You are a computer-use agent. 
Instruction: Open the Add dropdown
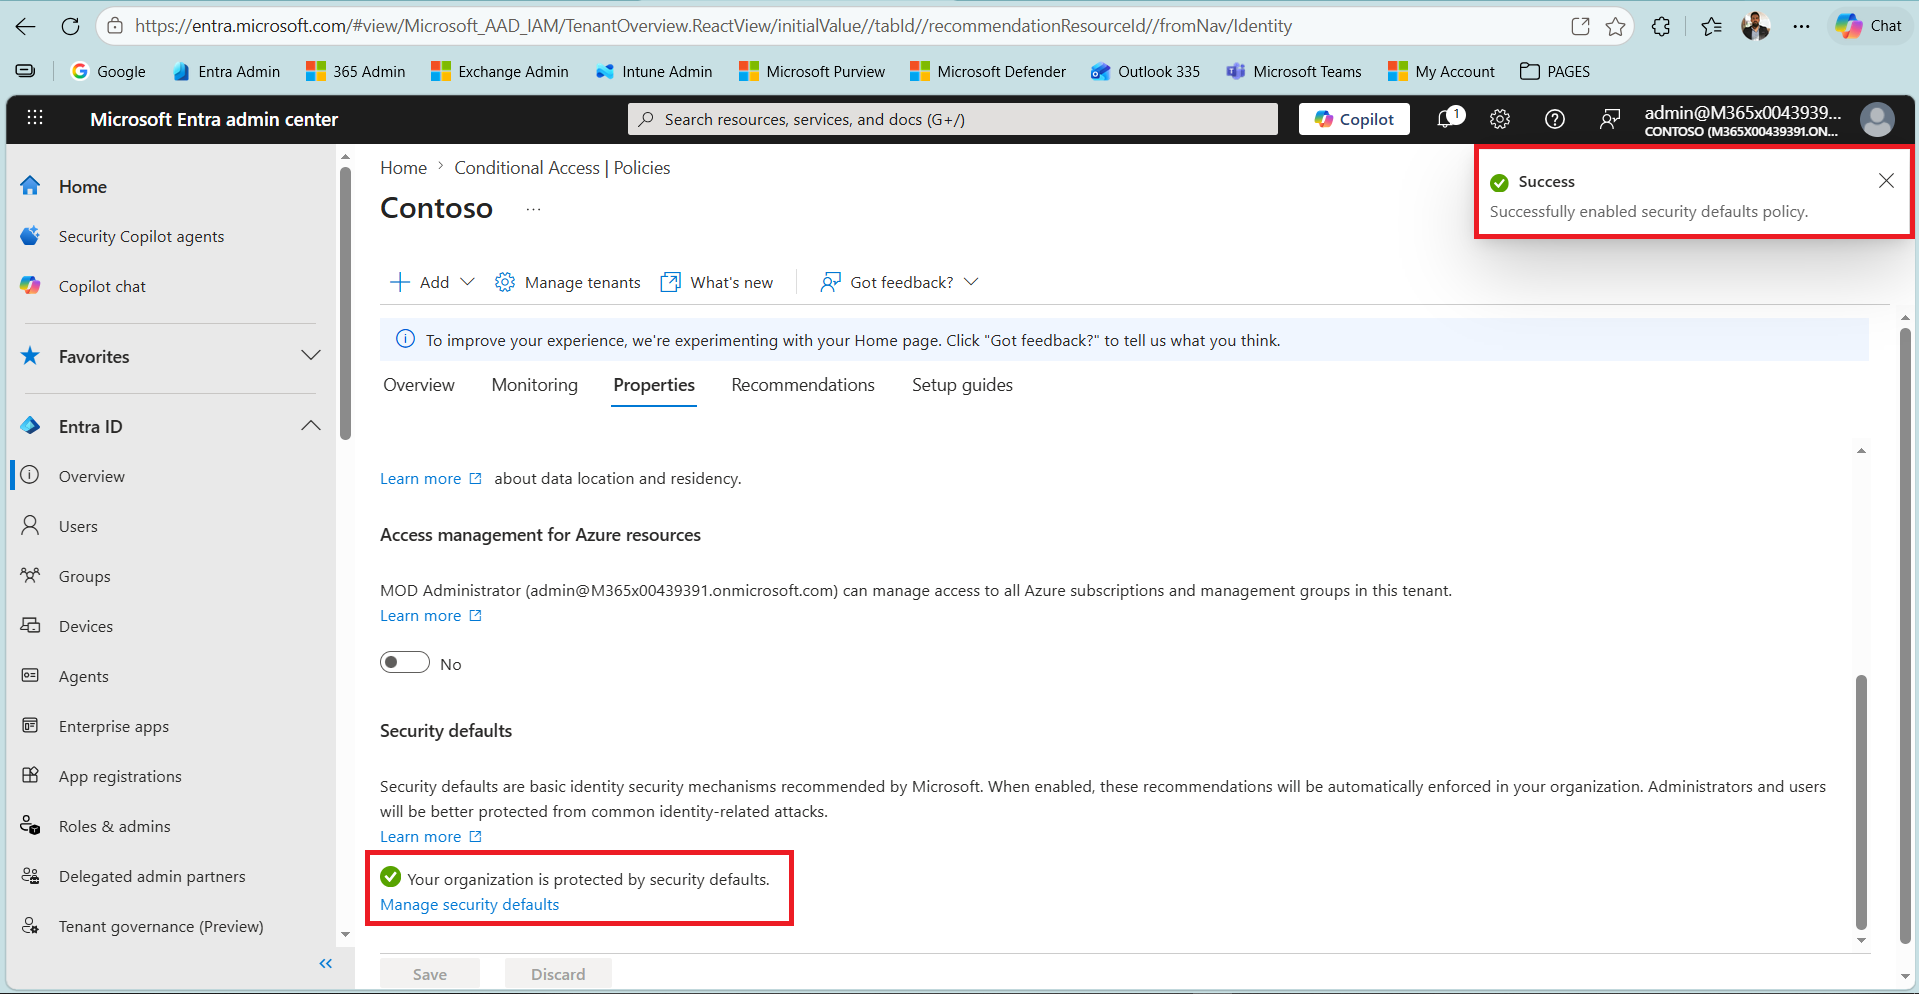pos(432,282)
